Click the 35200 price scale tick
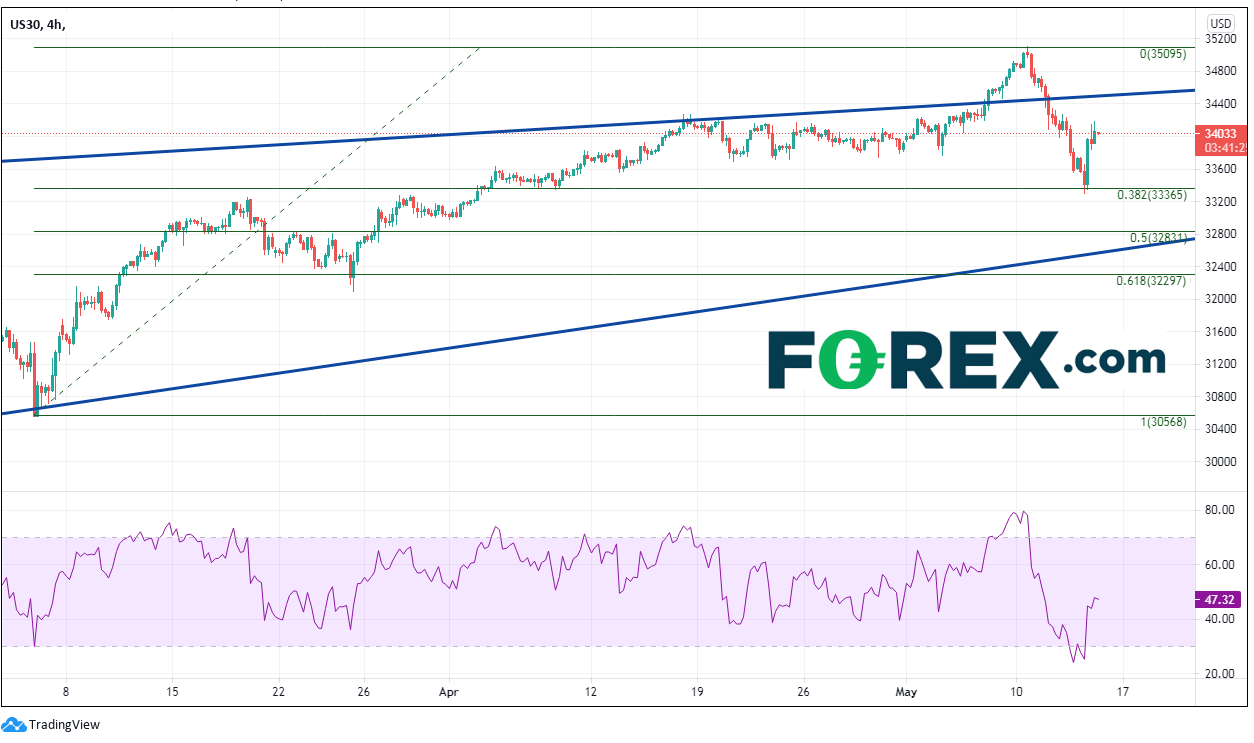 [1219, 39]
